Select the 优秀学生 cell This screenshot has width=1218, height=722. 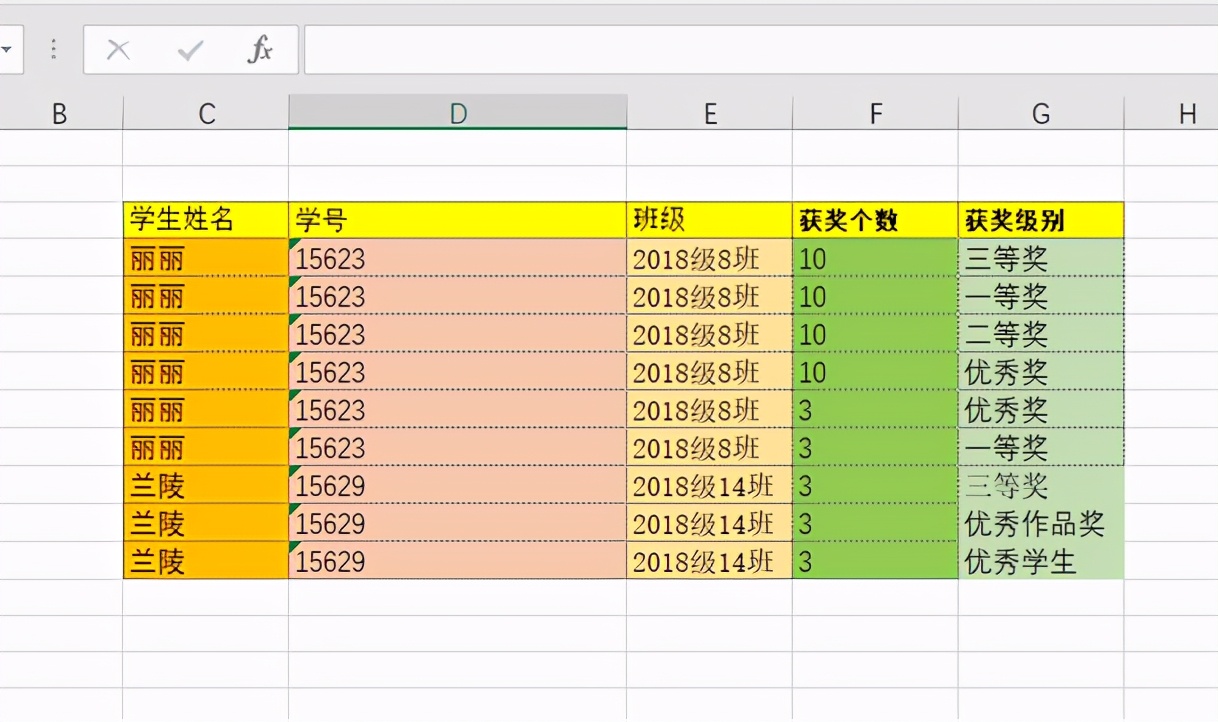(x=1041, y=561)
